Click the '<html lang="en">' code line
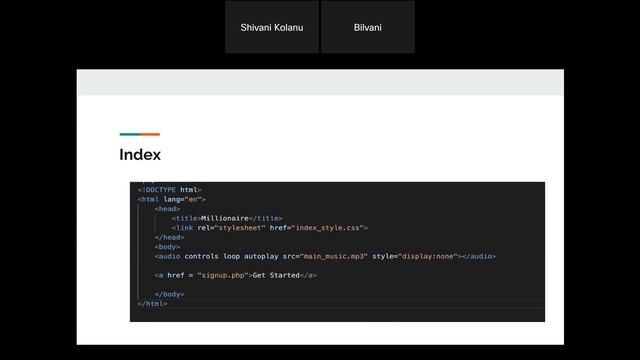This screenshot has height=360, width=640. point(171,199)
